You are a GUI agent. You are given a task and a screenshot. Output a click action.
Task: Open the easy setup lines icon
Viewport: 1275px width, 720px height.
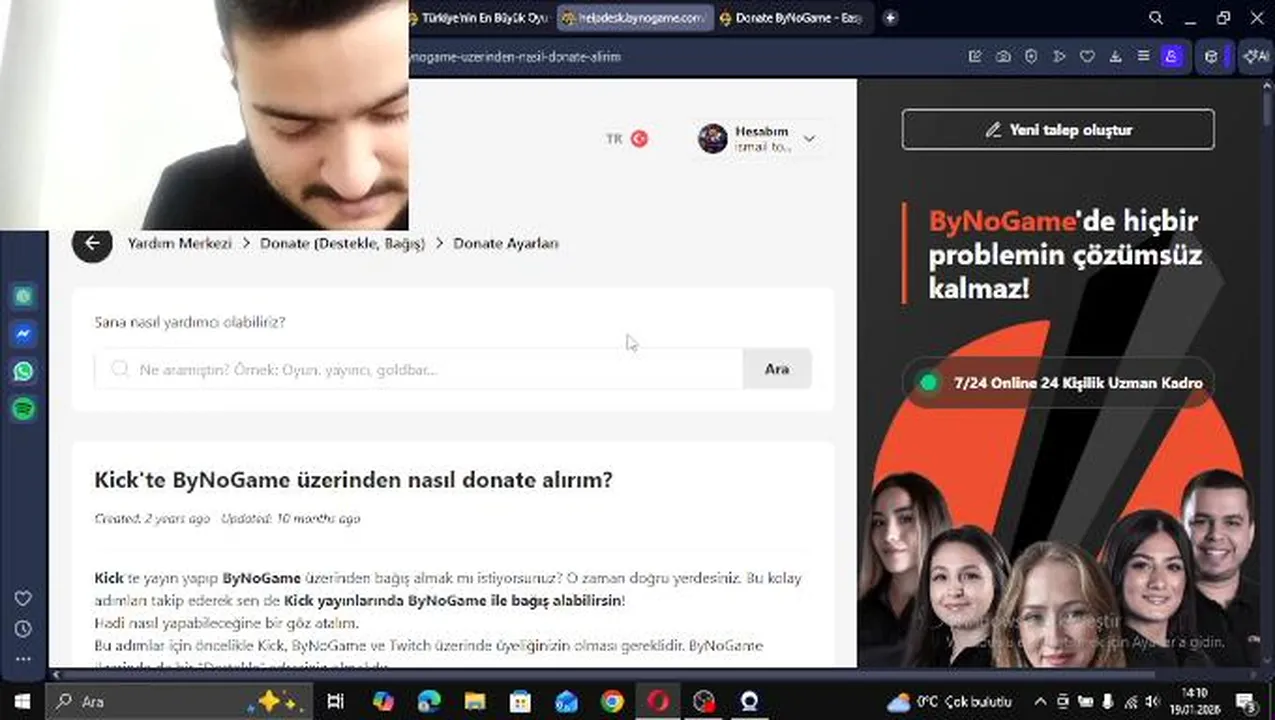click(x=1143, y=57)
